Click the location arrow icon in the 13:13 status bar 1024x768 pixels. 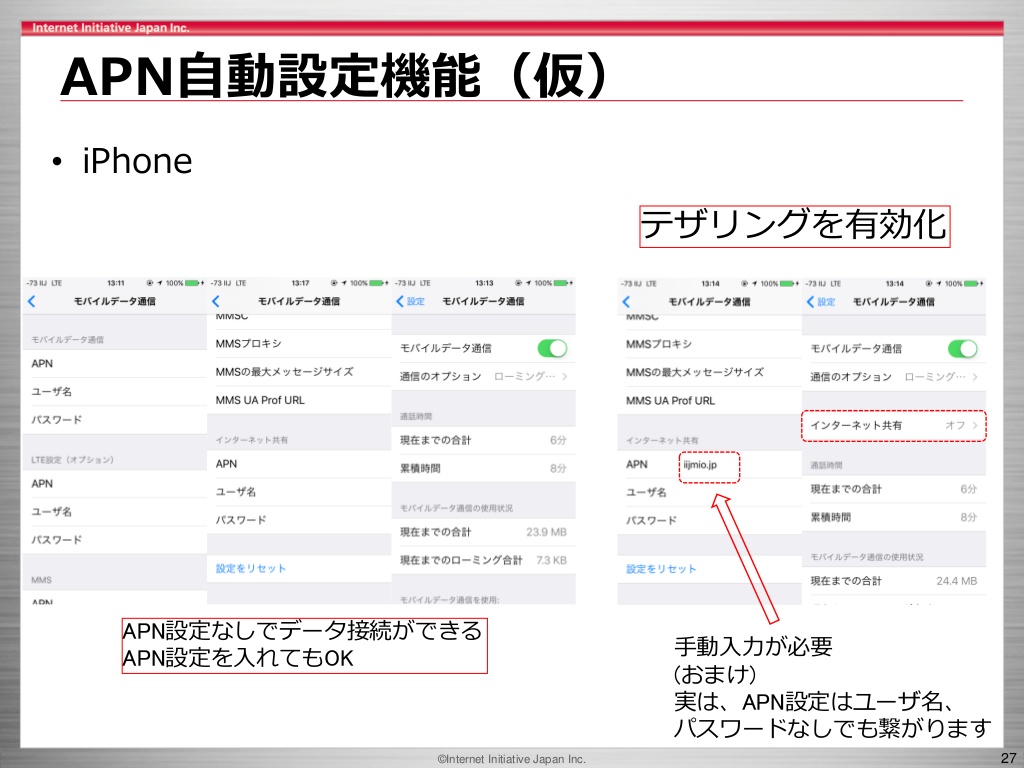coord(528,283)
